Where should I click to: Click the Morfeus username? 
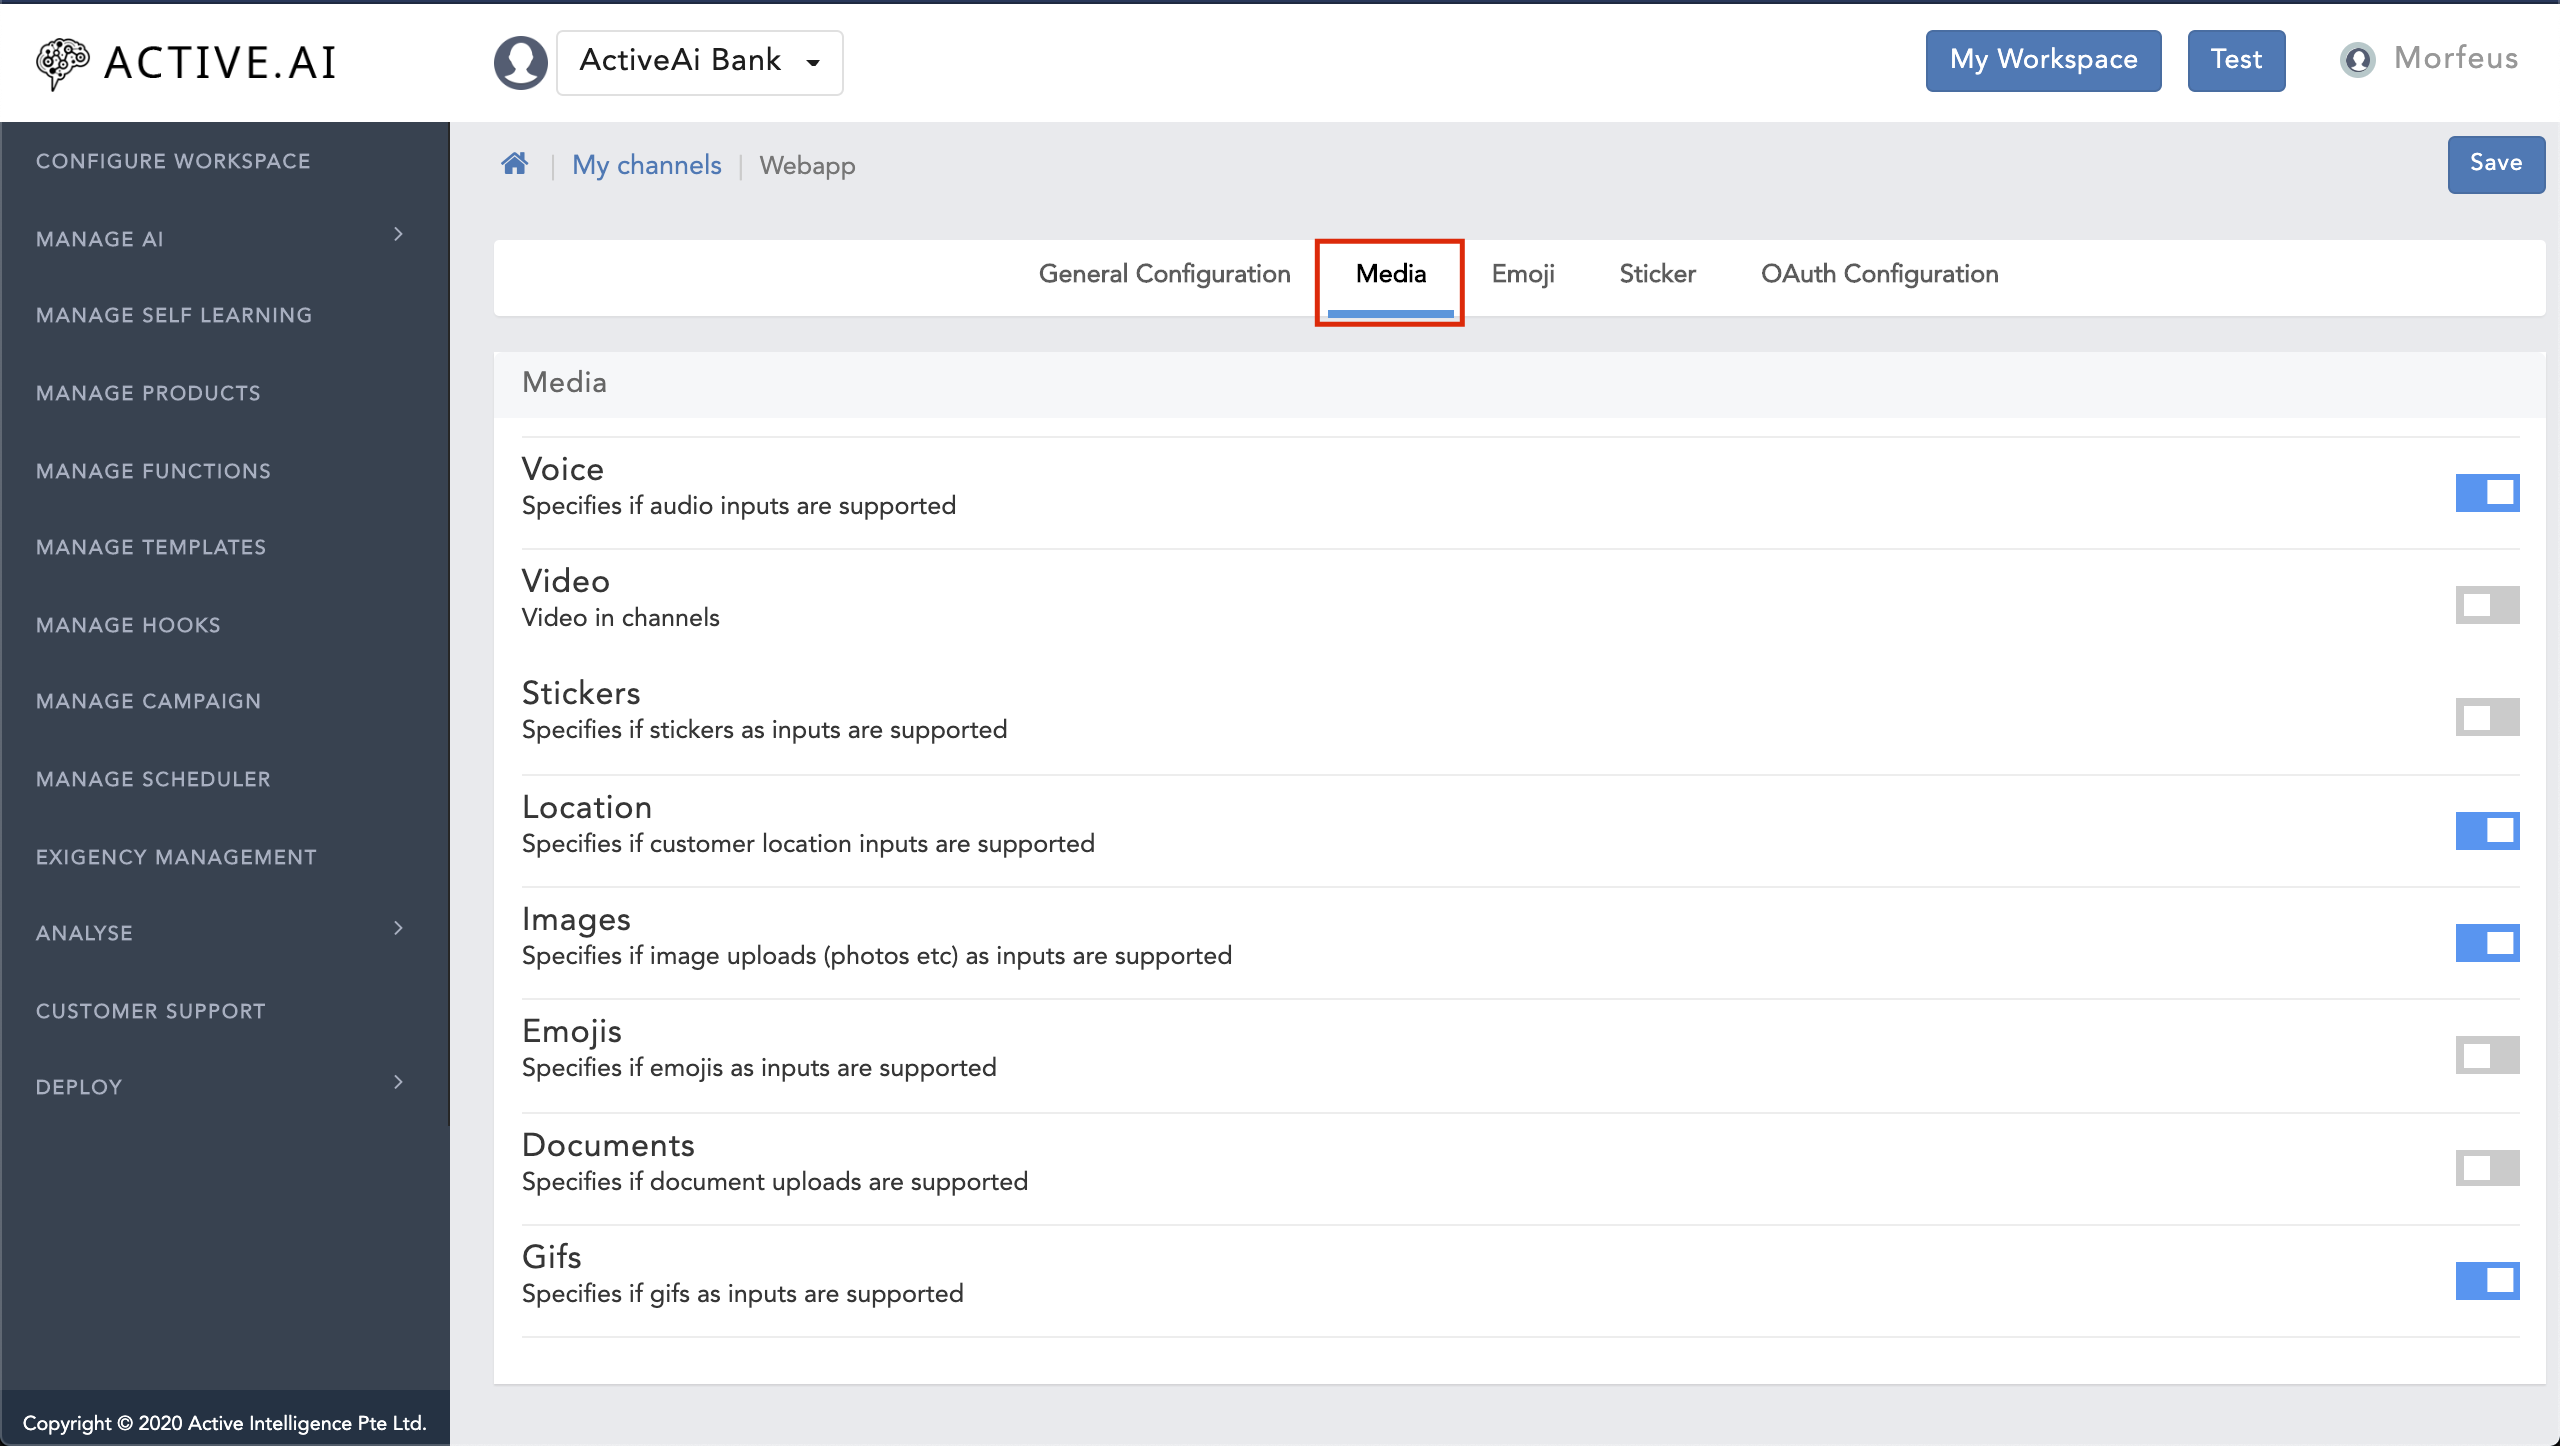tap(2455, 58)
